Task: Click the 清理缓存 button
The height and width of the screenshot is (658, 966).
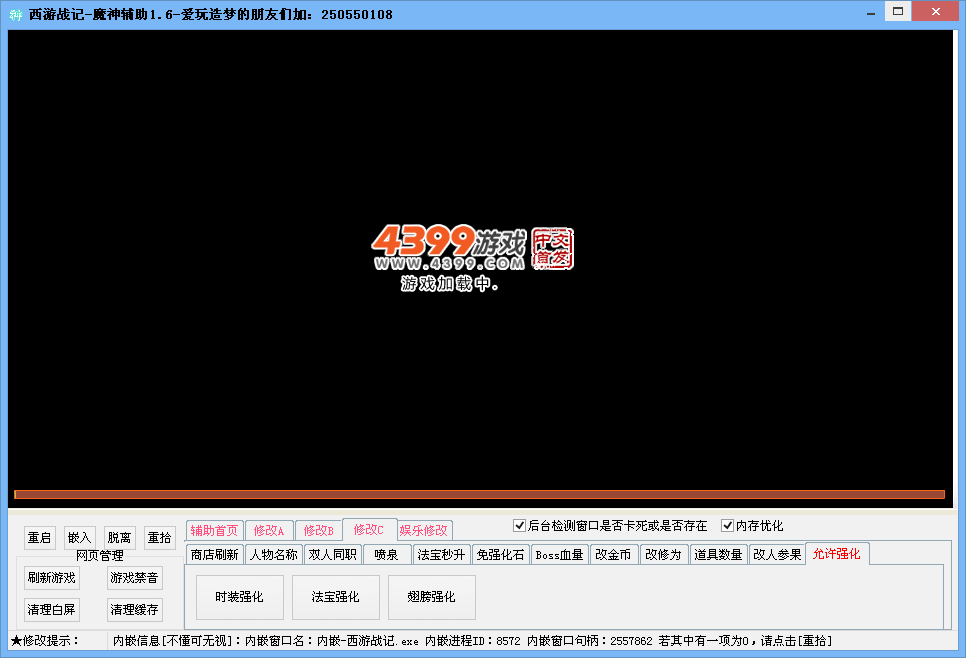Action: (134, 610)
